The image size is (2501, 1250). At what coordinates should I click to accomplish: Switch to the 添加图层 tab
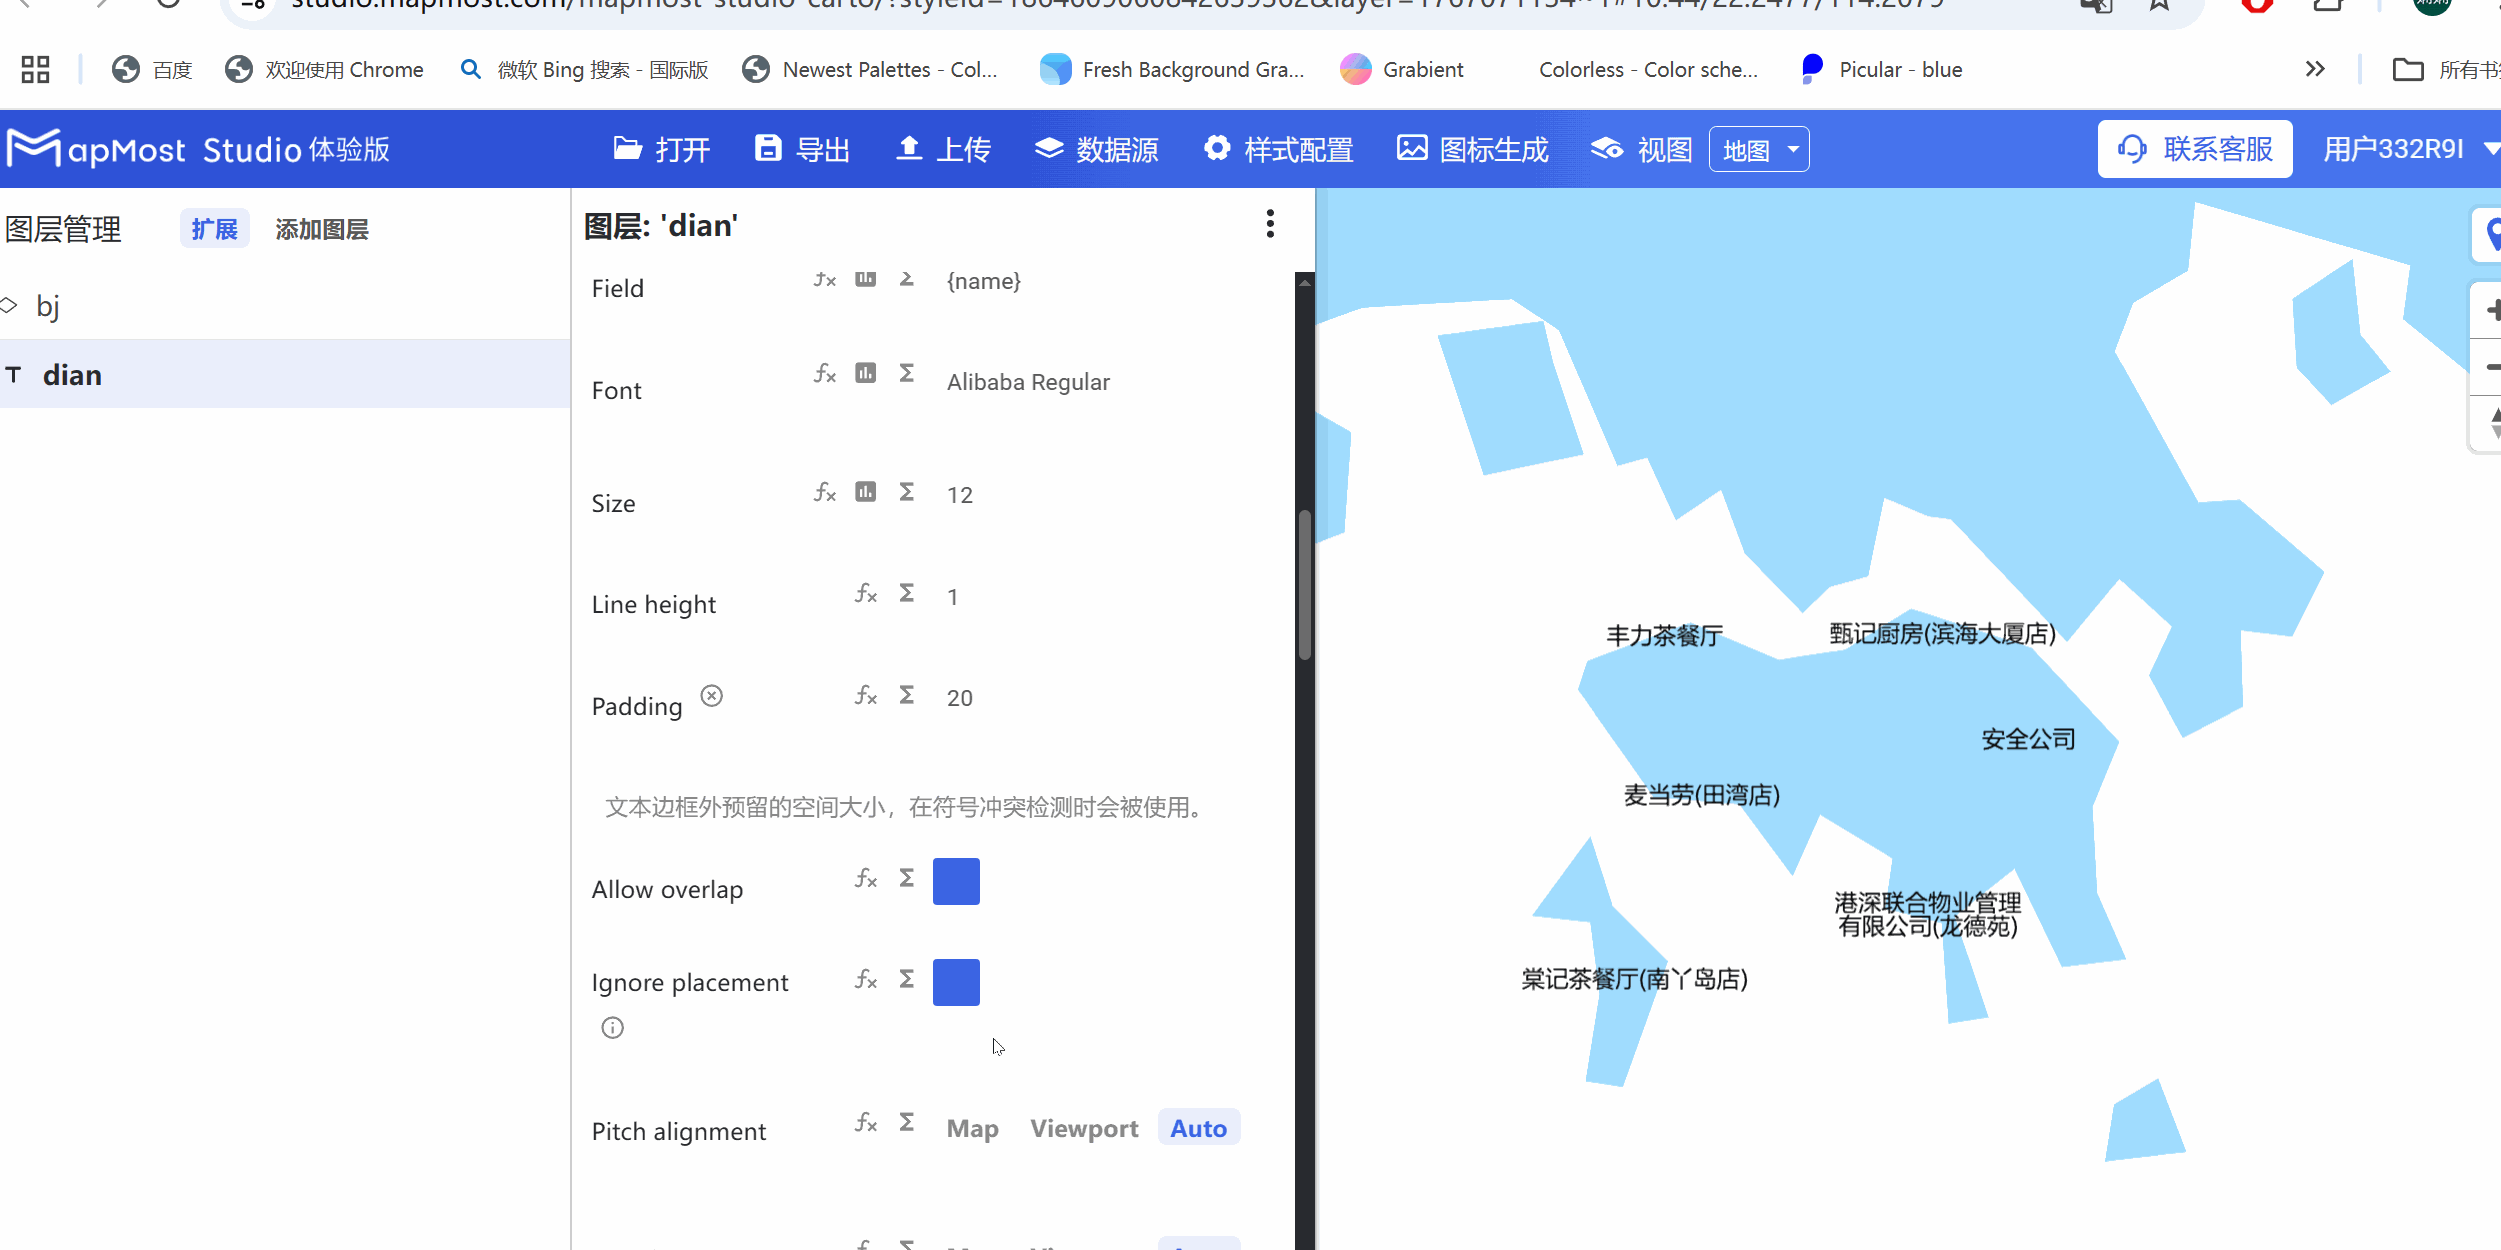click(322, 228)
